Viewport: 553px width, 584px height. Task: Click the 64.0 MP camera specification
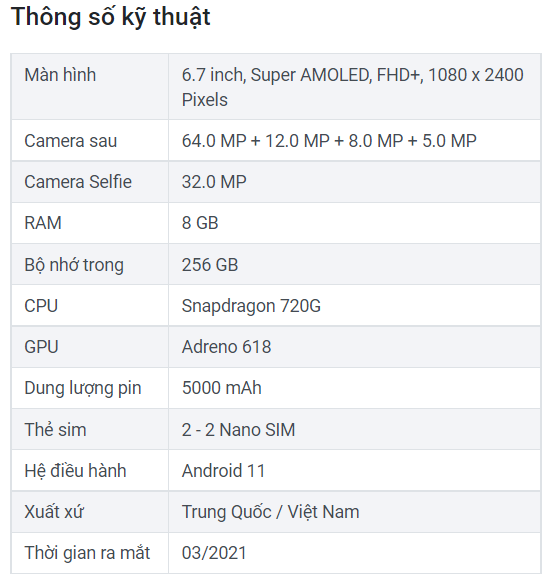(329, 141)
